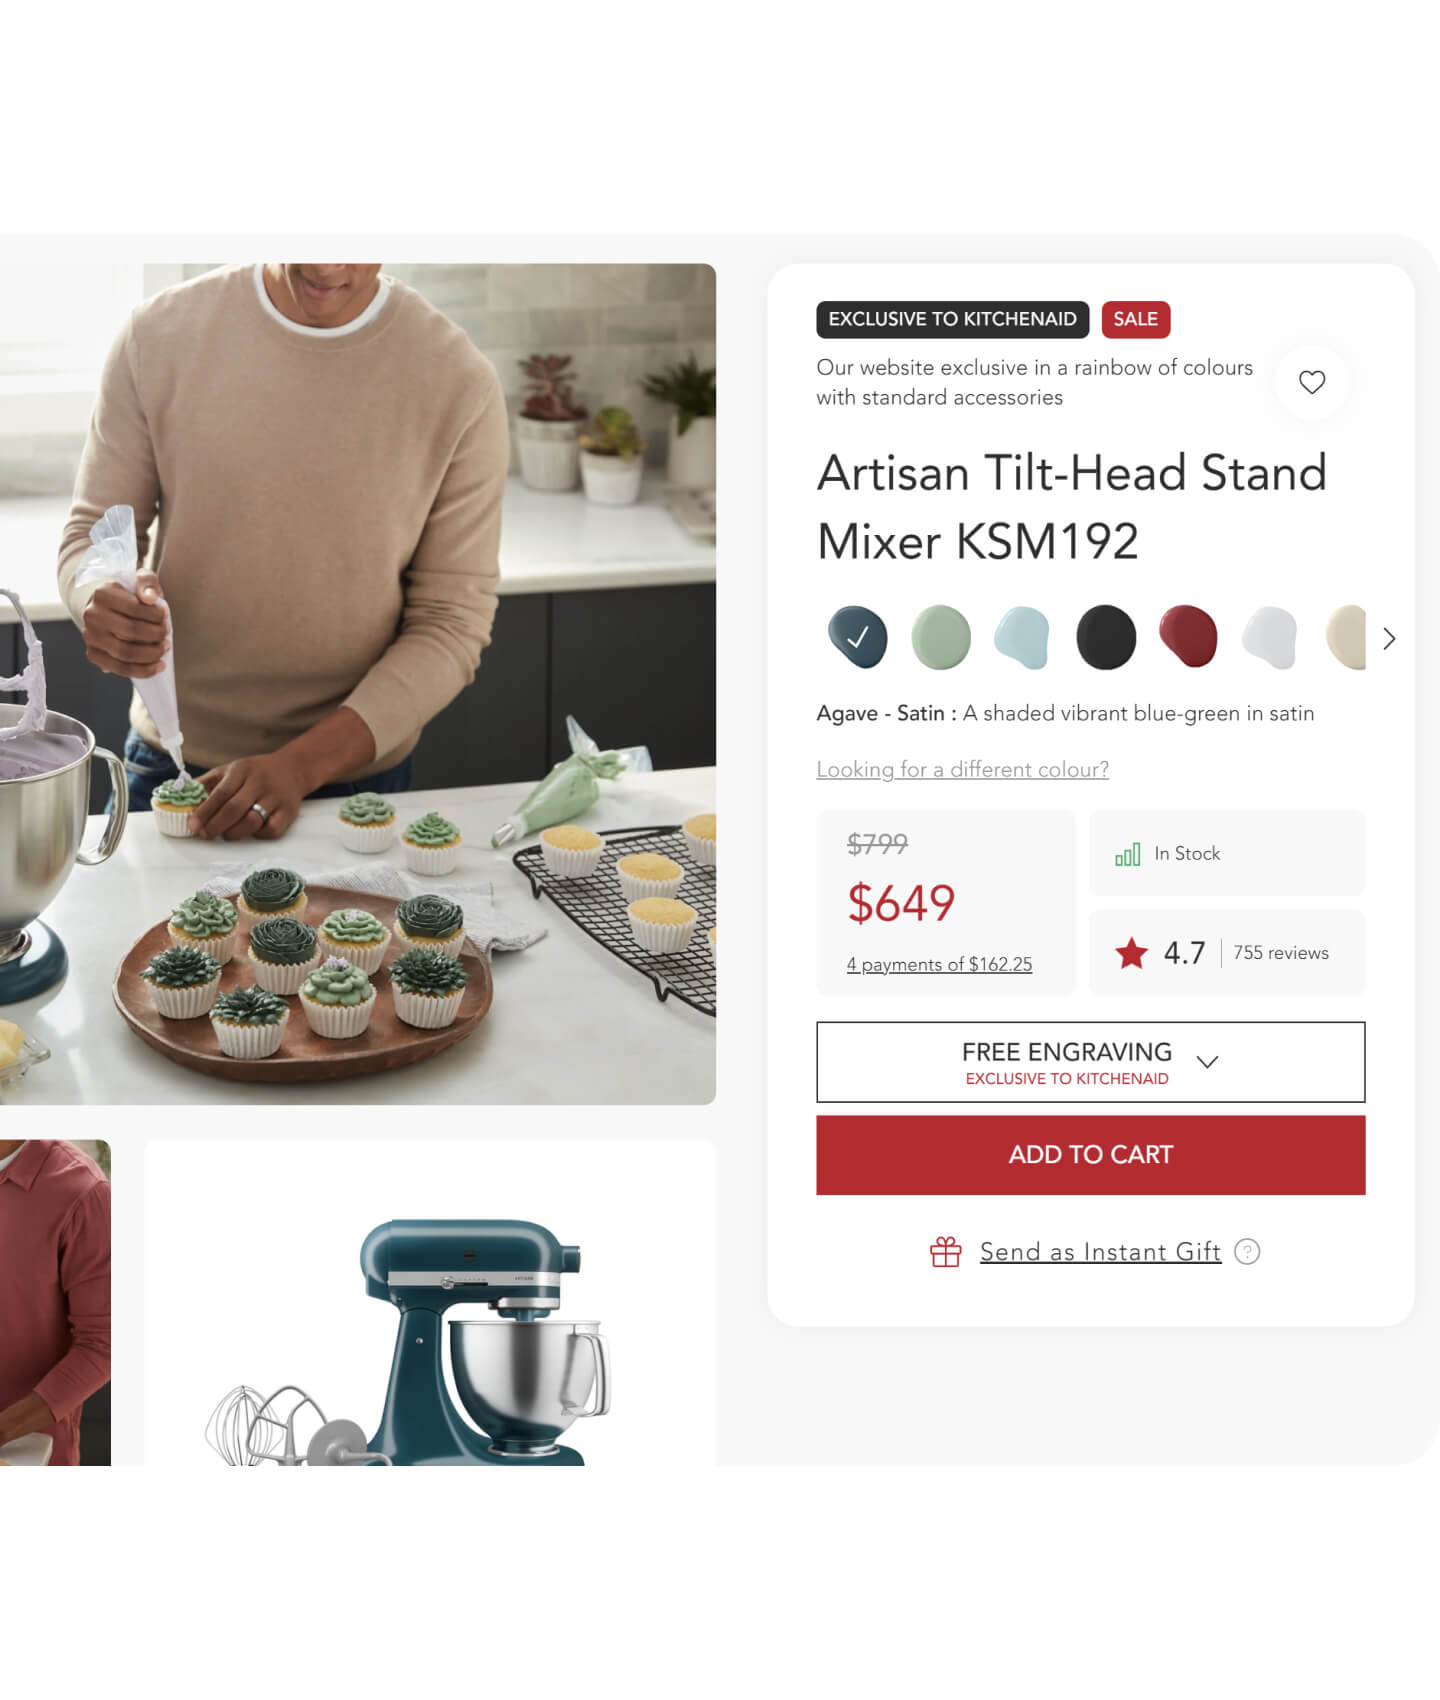
Task: Choose the pale green colour swatch
Action: point(941,637)
